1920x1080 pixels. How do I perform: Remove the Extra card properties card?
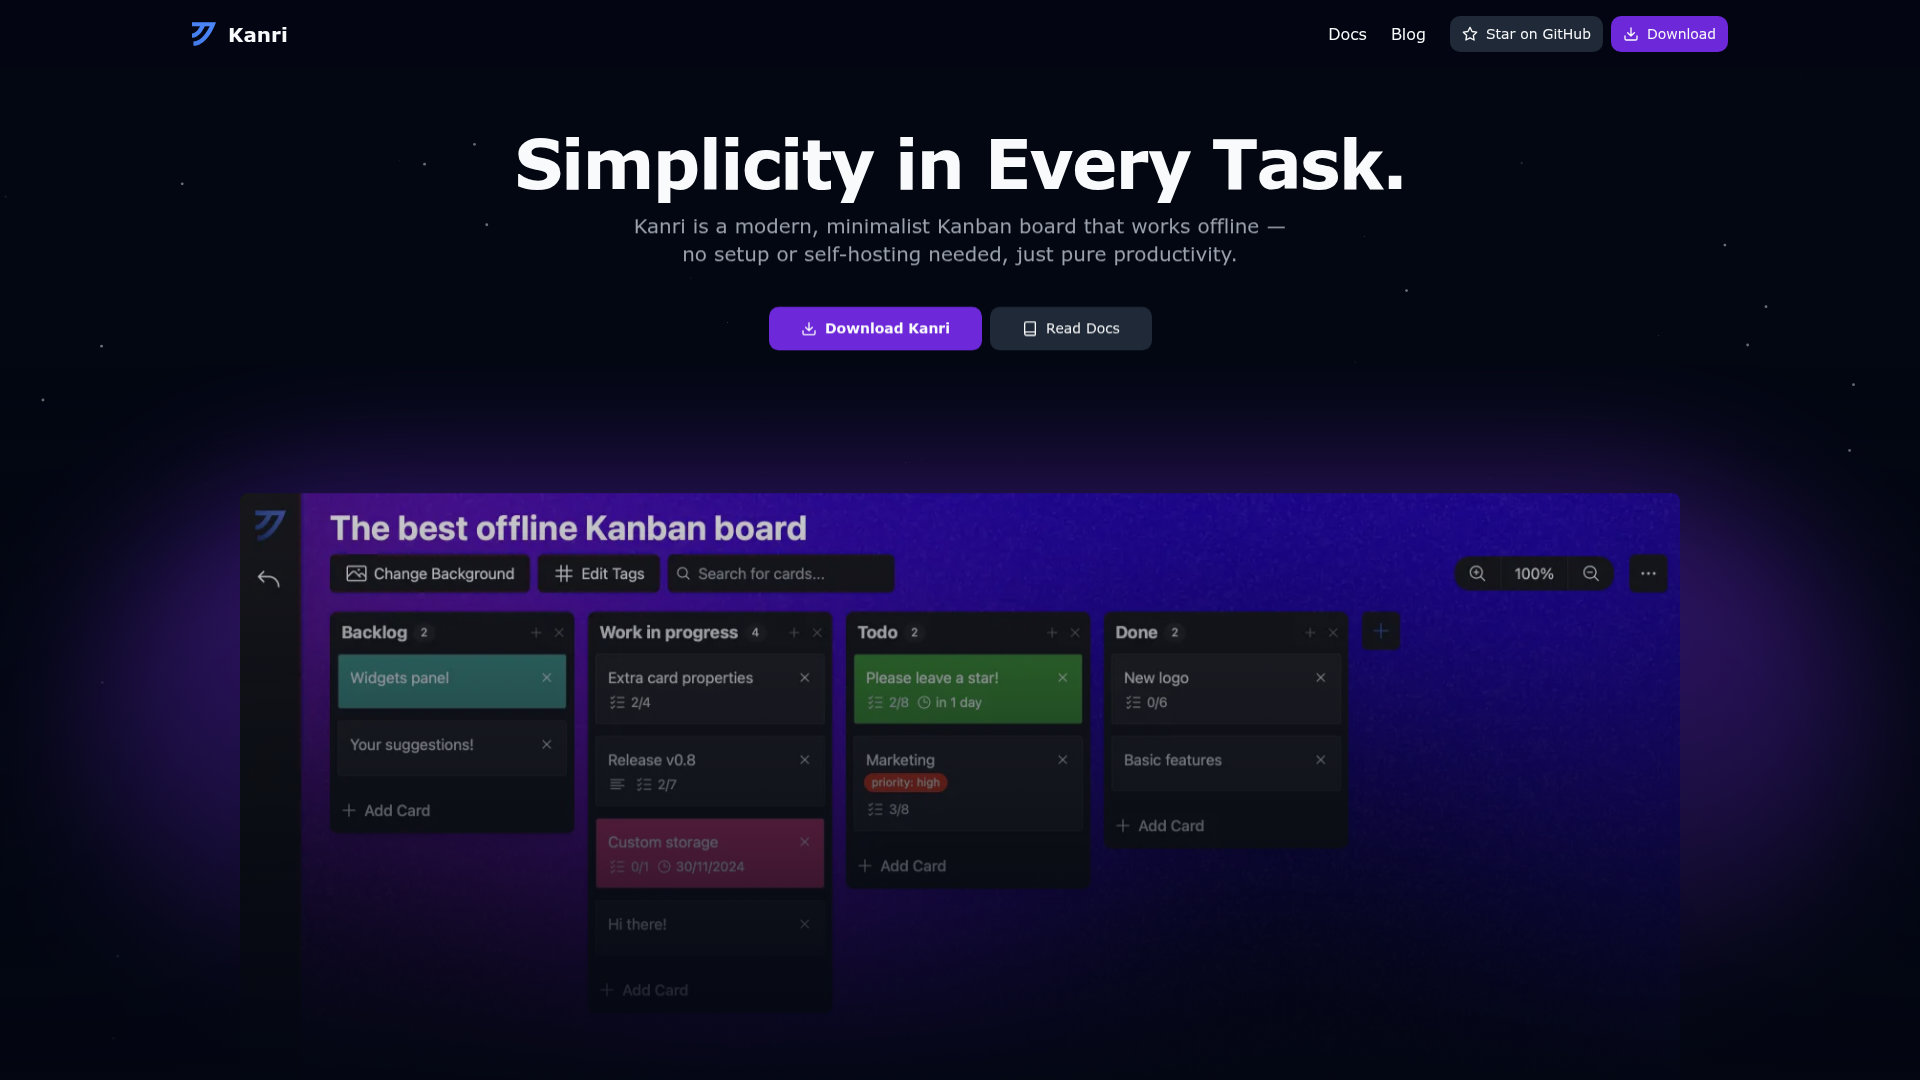coord(805,678)
